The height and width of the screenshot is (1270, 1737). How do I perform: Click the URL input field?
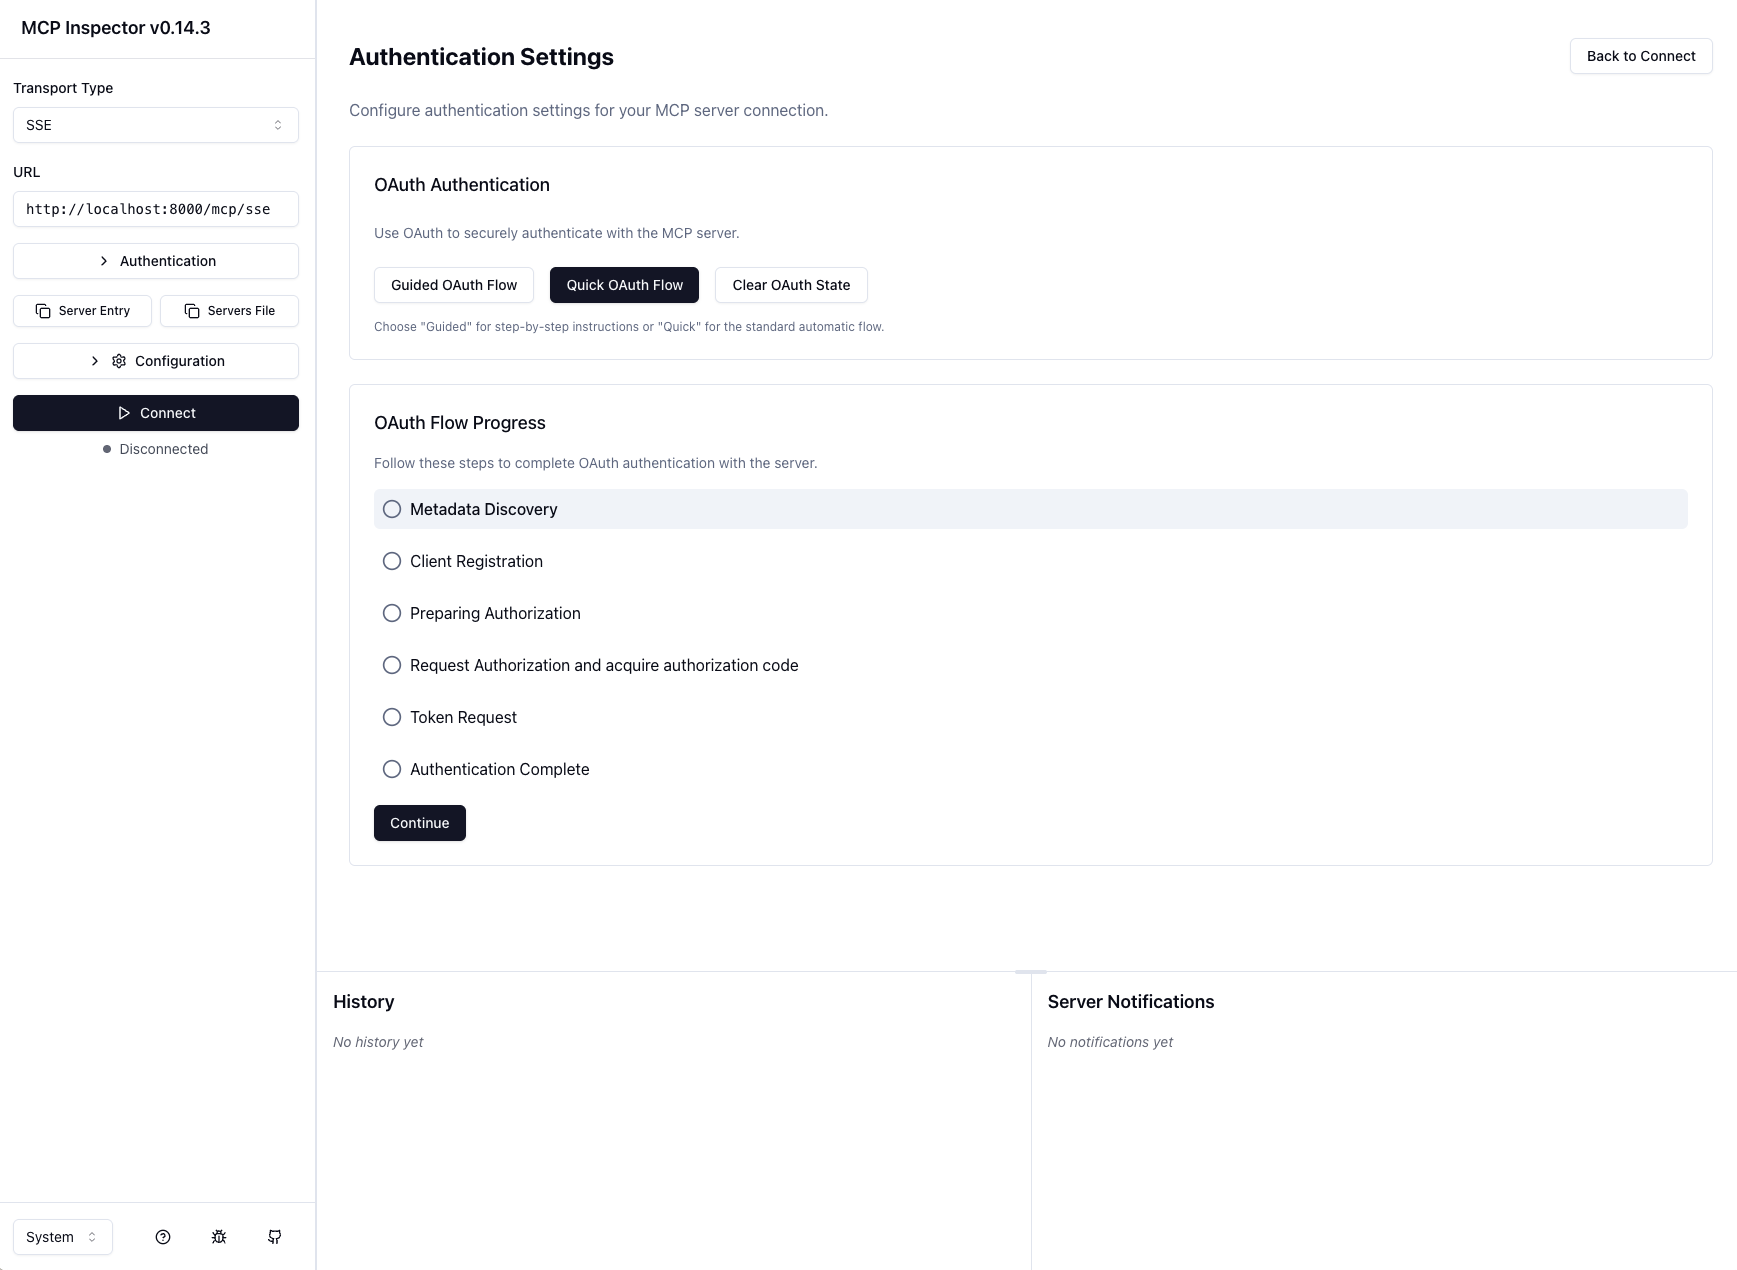(x=156, y=209)
